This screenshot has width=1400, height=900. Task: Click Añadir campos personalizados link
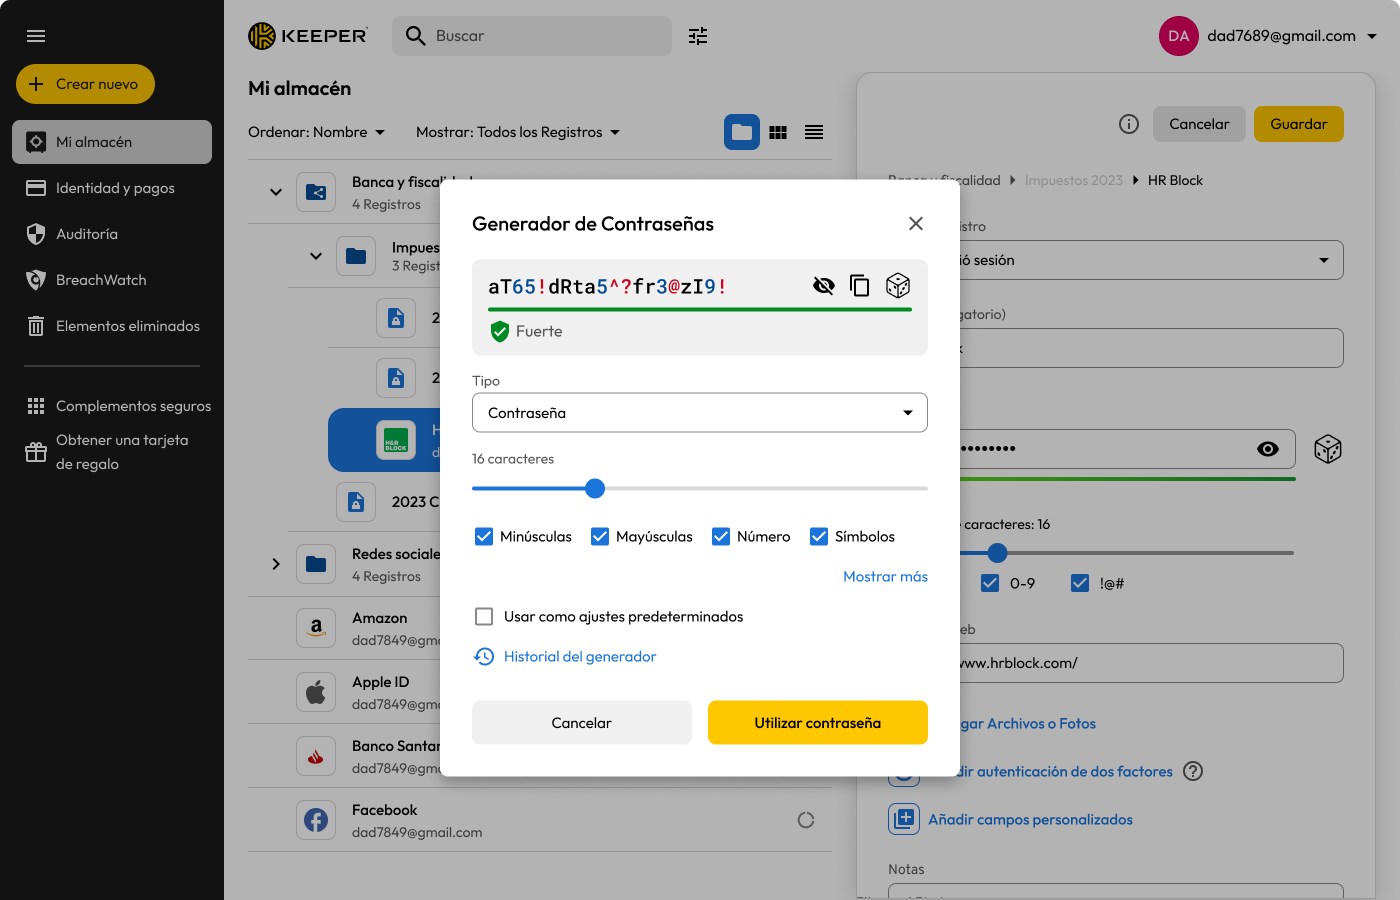pyautogui.click(x=1030, y=819)
